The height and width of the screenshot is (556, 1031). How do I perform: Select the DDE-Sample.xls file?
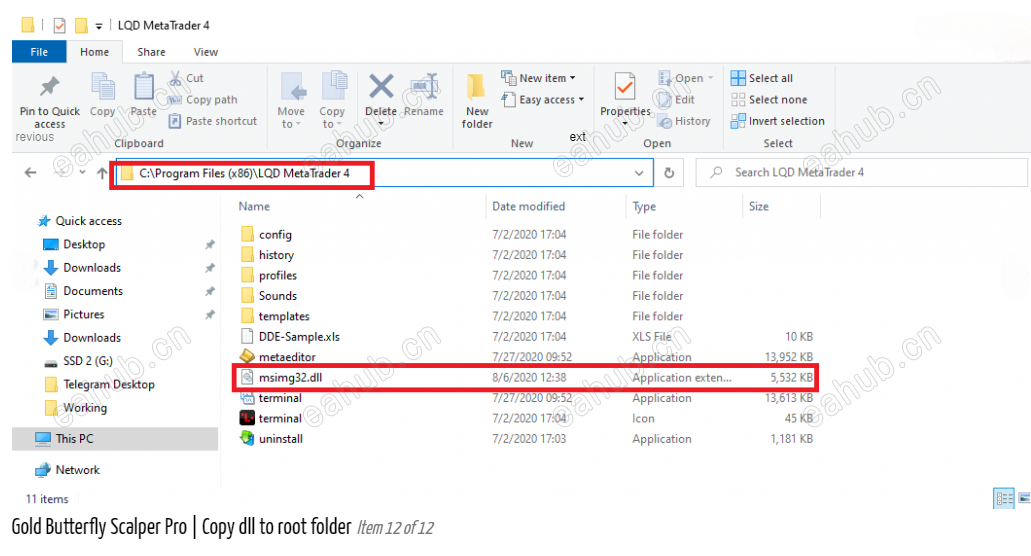290,336
